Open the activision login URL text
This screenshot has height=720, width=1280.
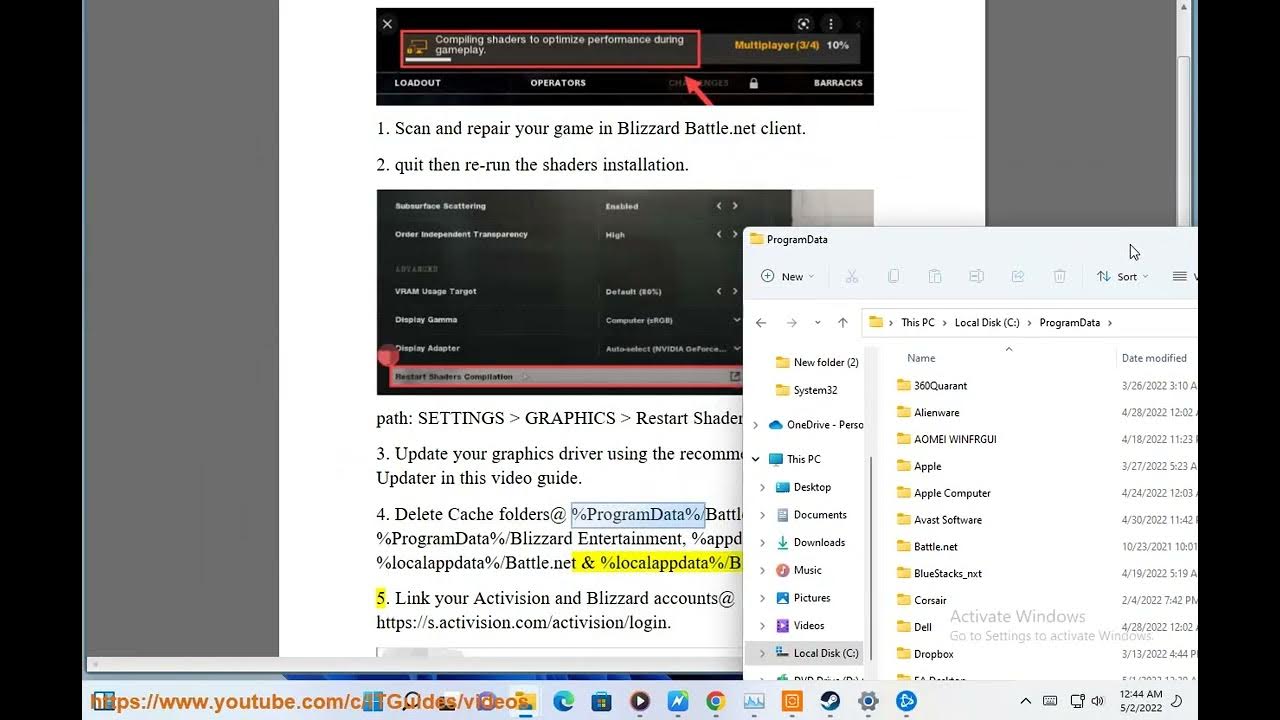click(x=523, y=622)
